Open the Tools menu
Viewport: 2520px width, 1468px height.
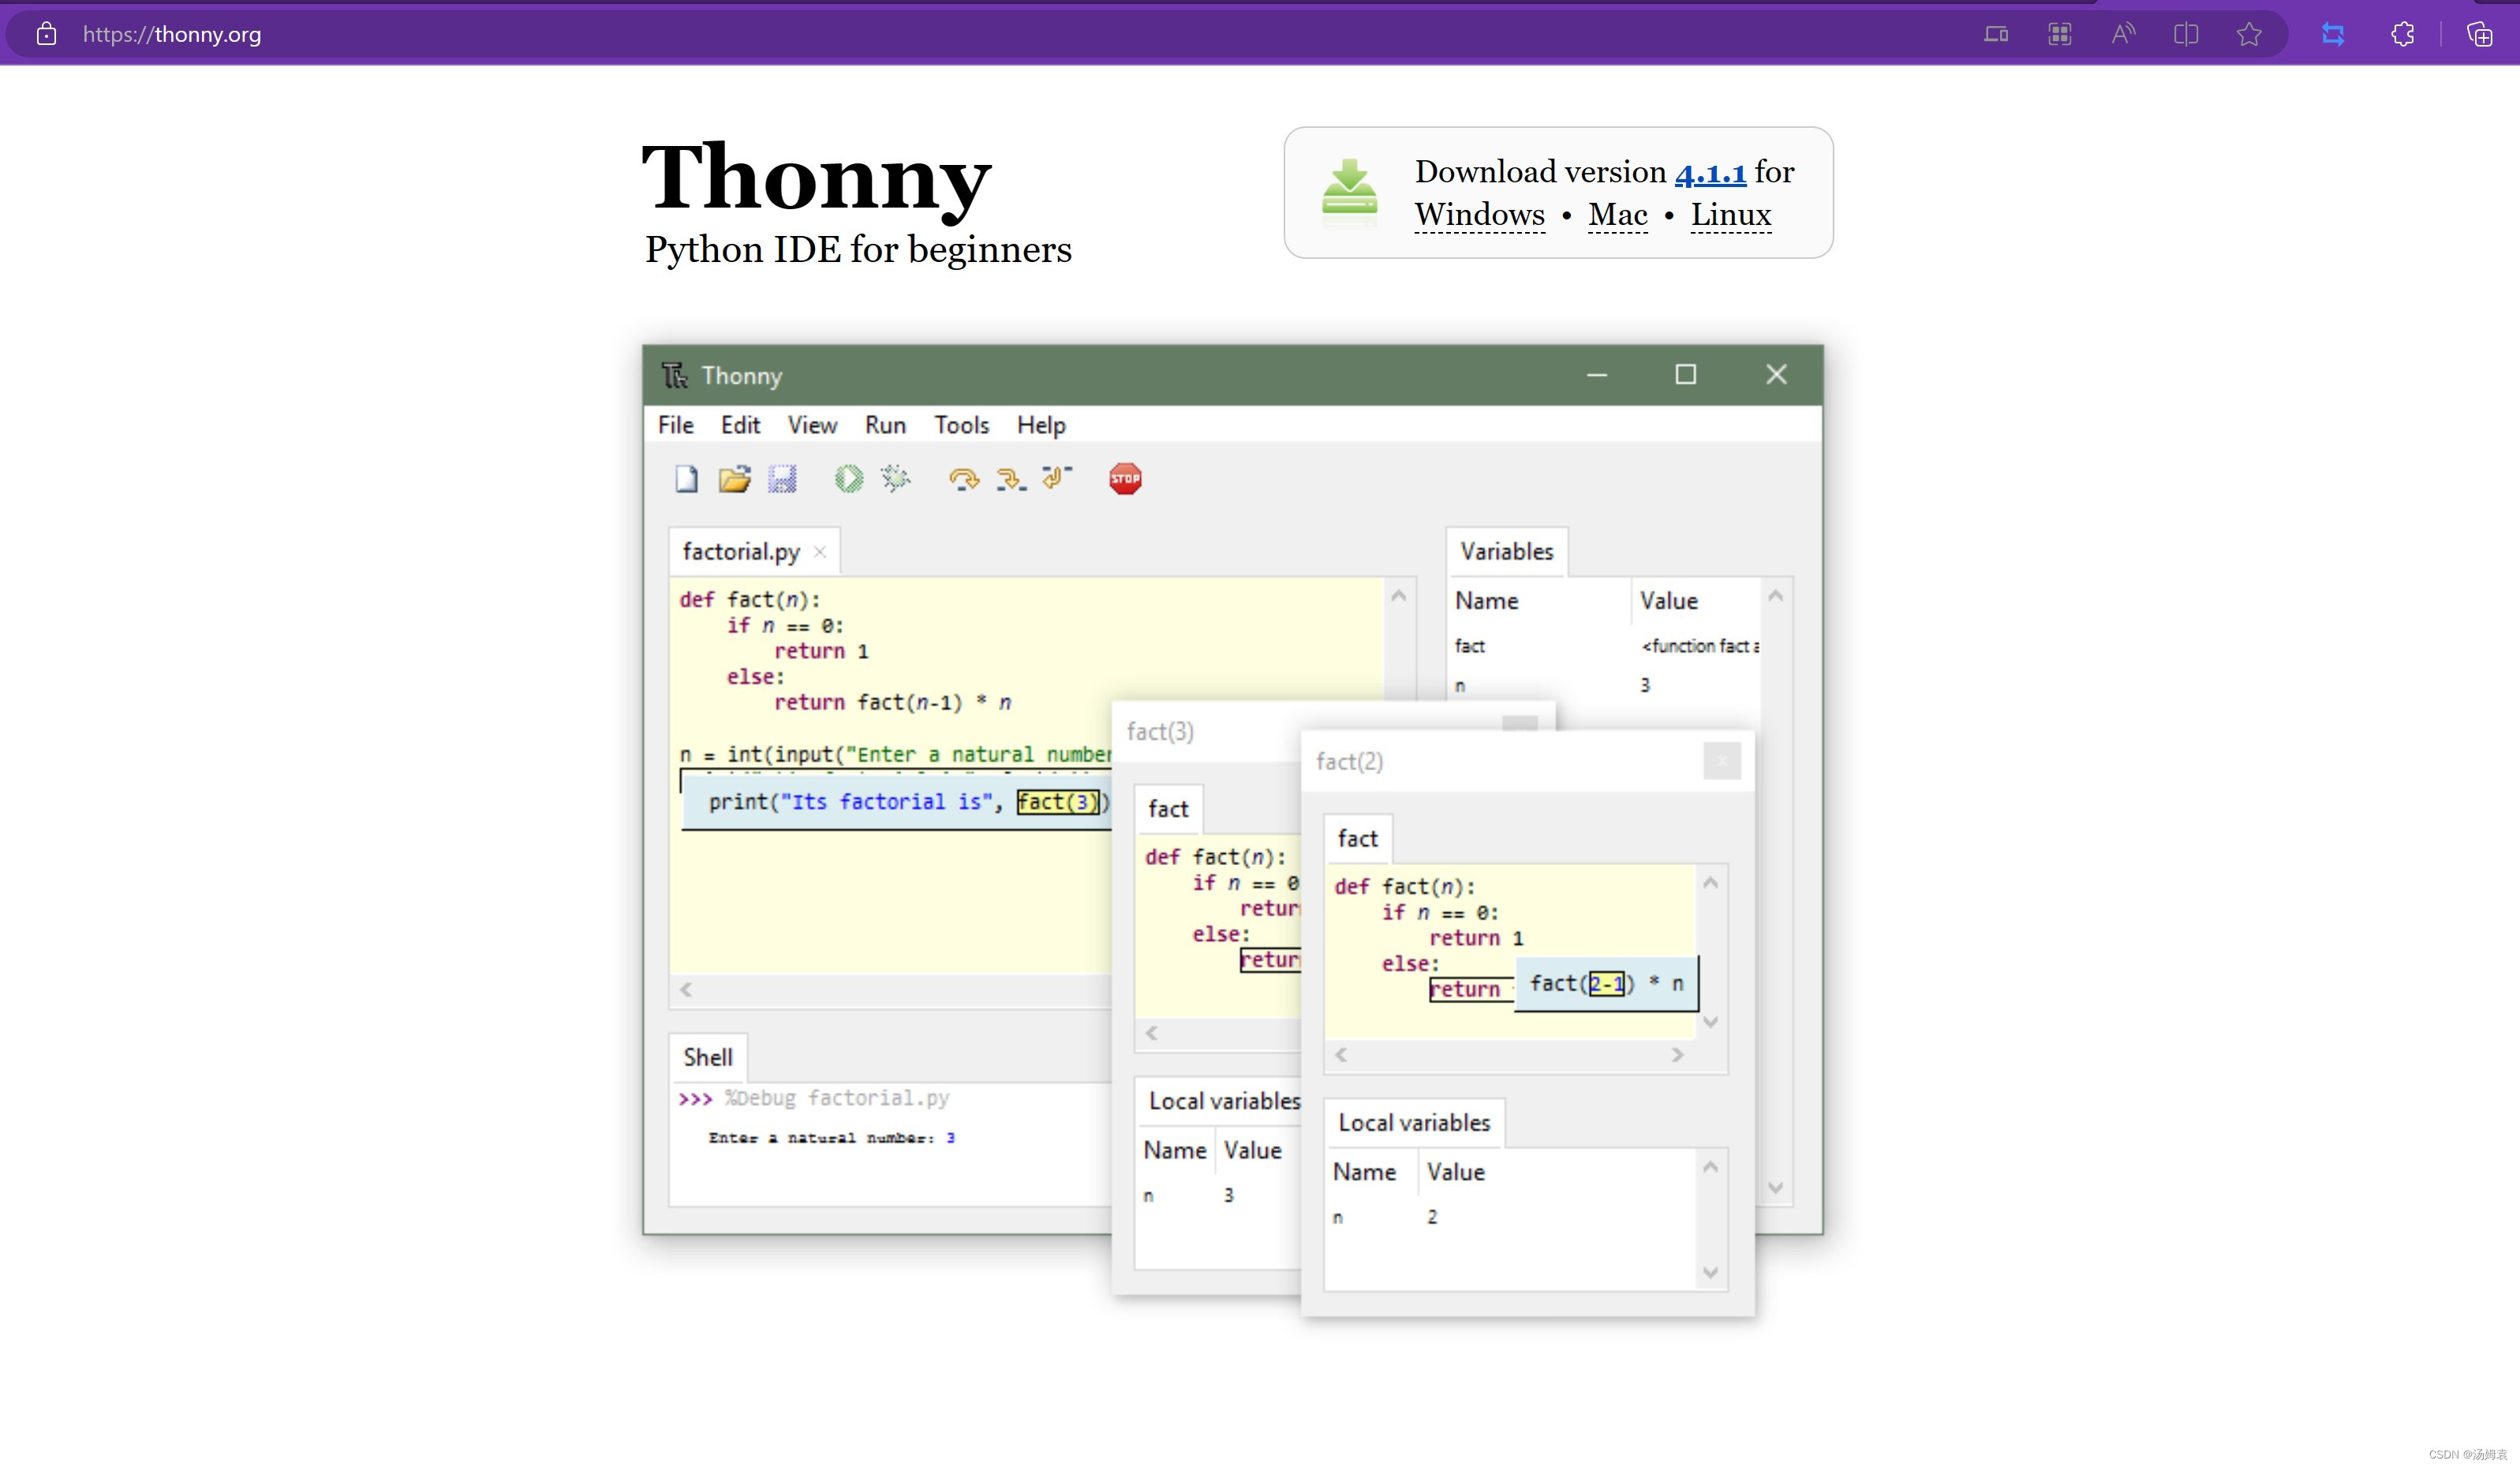tap(961, 425)
